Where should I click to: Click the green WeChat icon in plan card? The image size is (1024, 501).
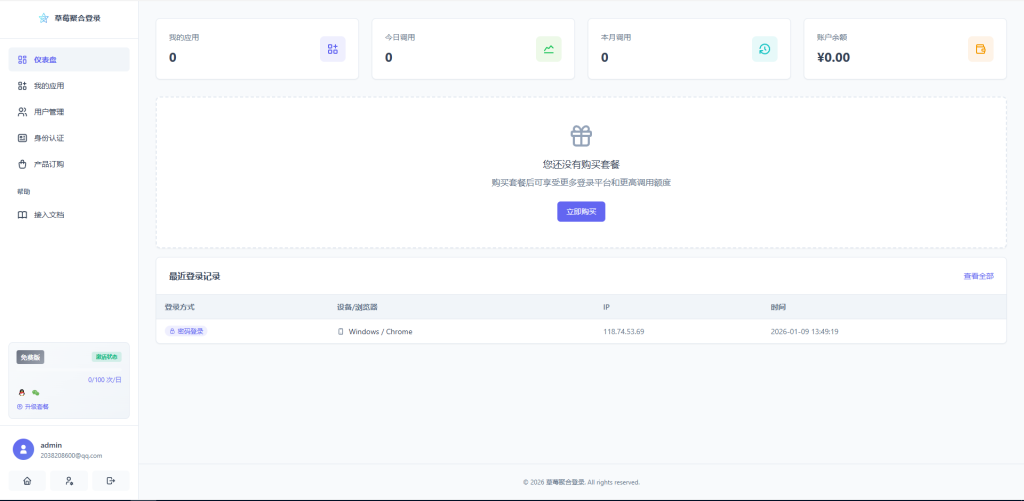pos(35,393)
